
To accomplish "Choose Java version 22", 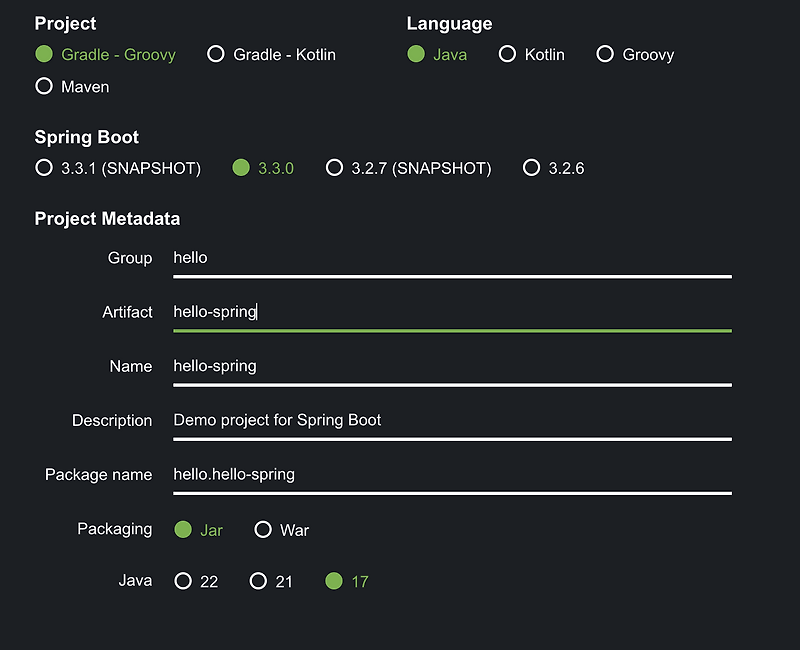I will (183, 581).
